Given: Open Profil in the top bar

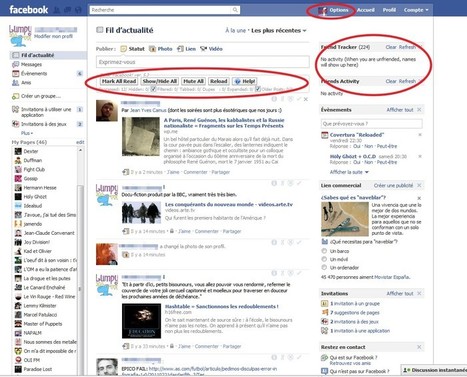Looking at the screenshot, I should [389, 10].
